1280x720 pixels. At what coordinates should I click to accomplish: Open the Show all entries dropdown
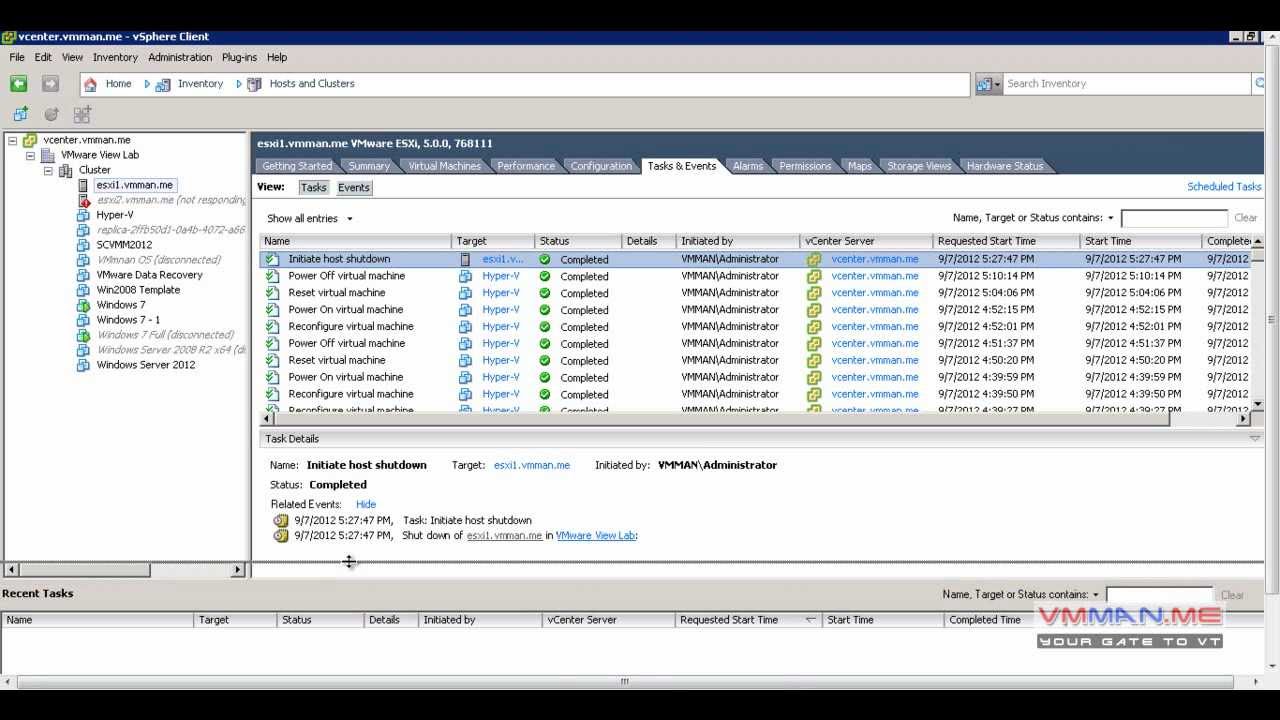coord(310,219)
